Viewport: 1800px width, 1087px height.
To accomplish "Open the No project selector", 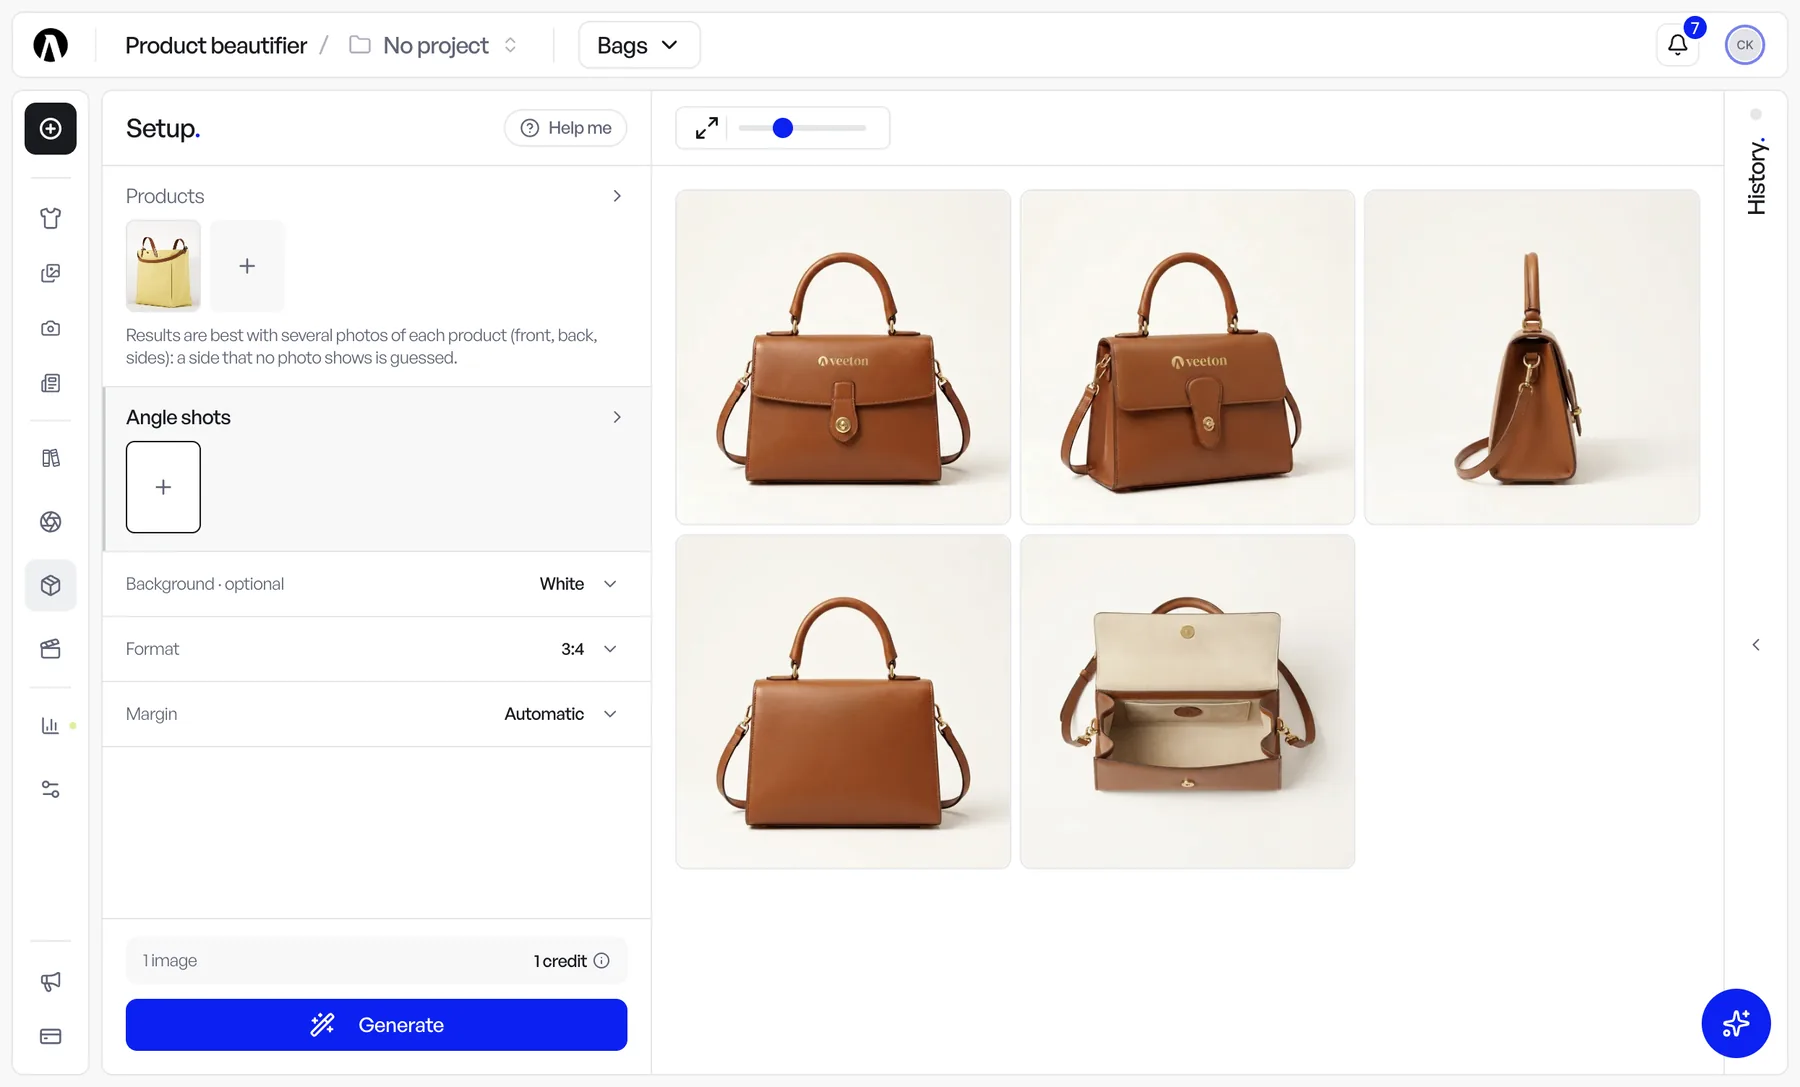I will (433, 45).
